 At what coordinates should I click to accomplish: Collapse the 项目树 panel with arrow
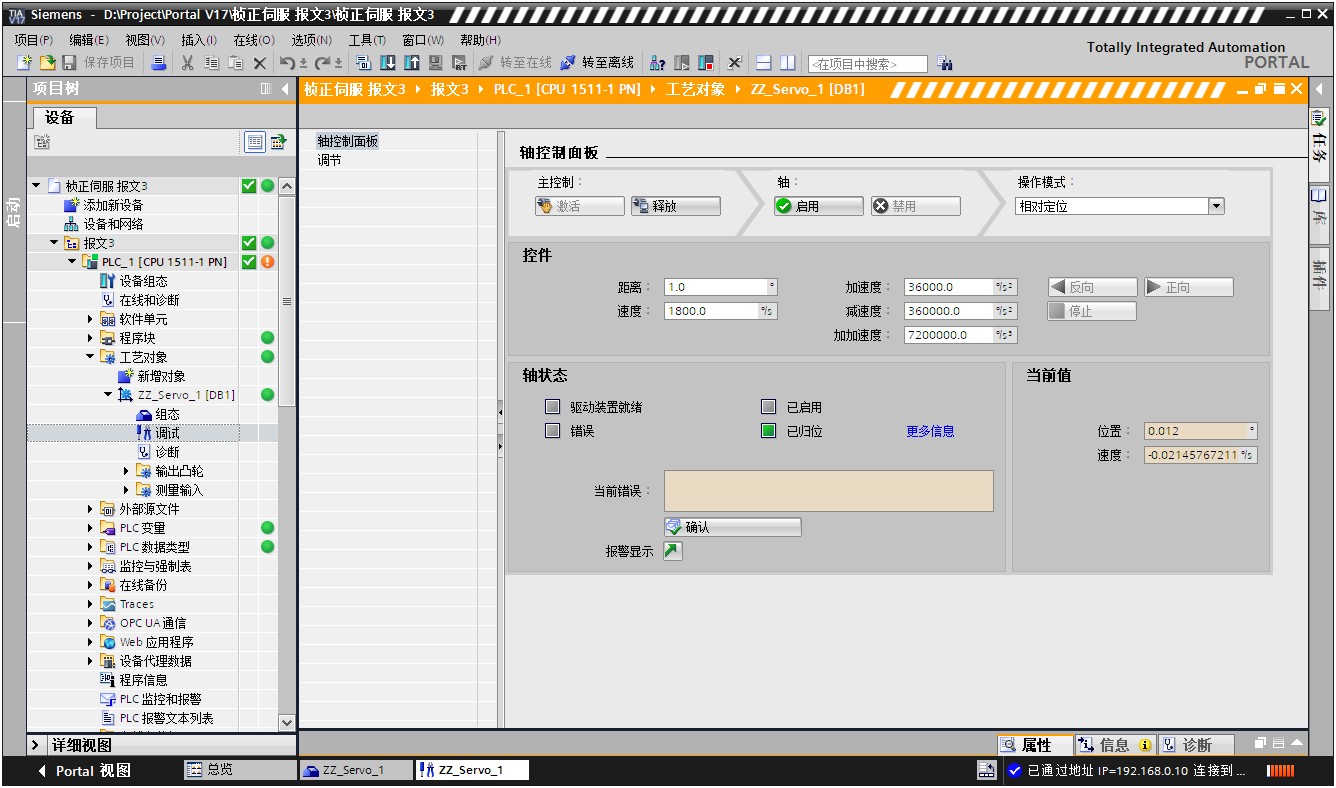pyautogui.click(x=285, y=89)
